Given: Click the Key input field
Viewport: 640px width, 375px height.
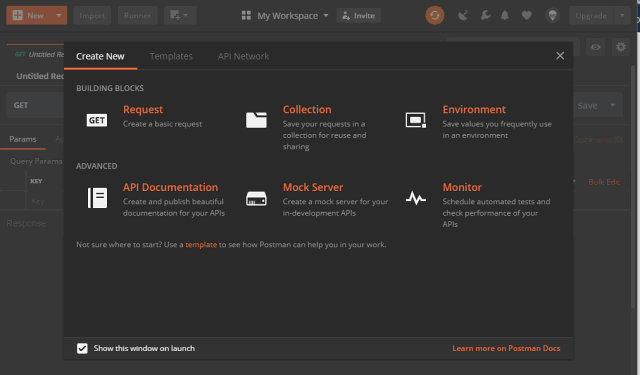Looking at the screenshot, I should tap(46, 201).
